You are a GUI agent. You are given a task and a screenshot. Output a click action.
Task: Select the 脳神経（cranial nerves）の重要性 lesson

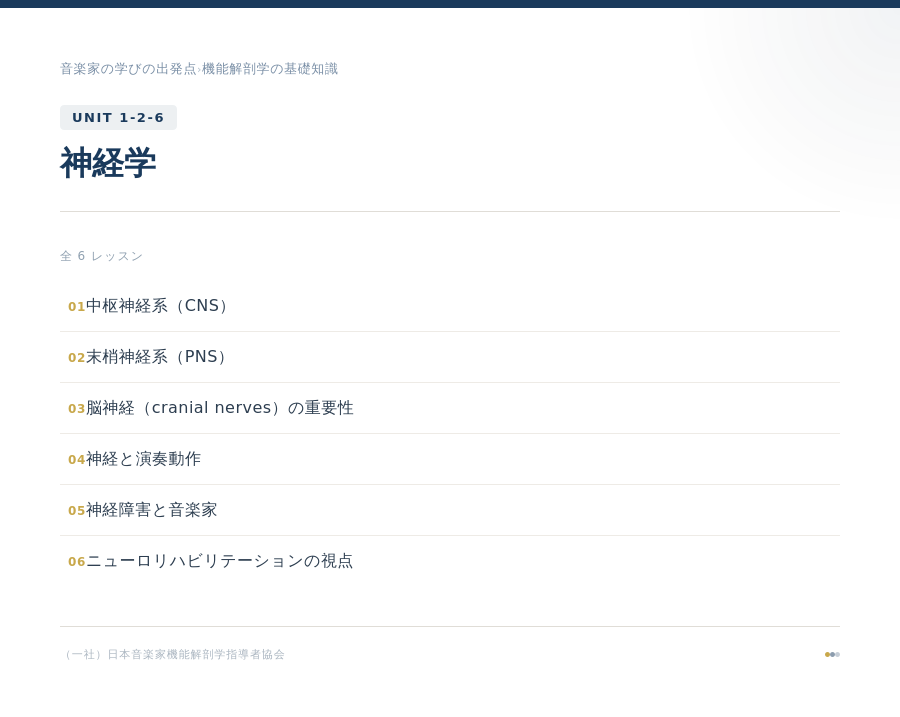click(x=220, y=408)
